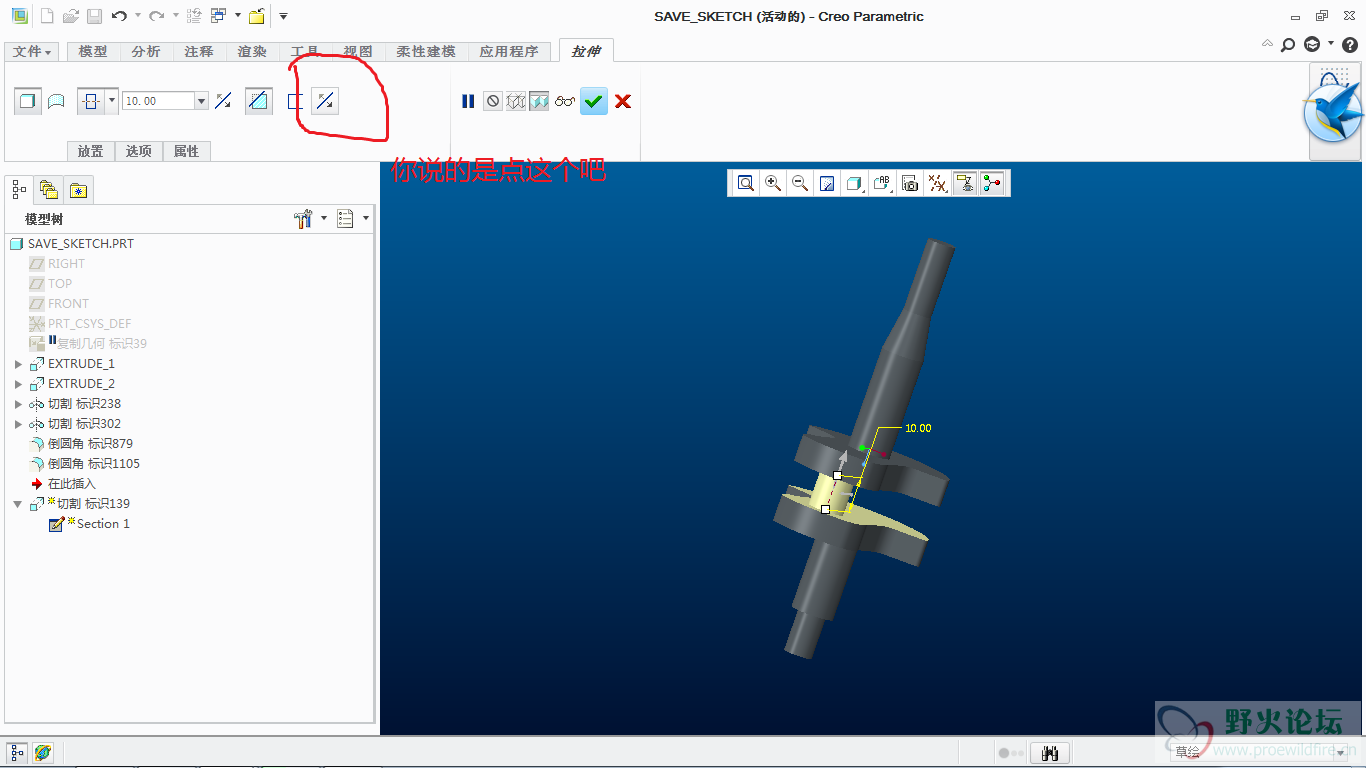Click the zoom in magnifier icon

(x=773, y=183)
